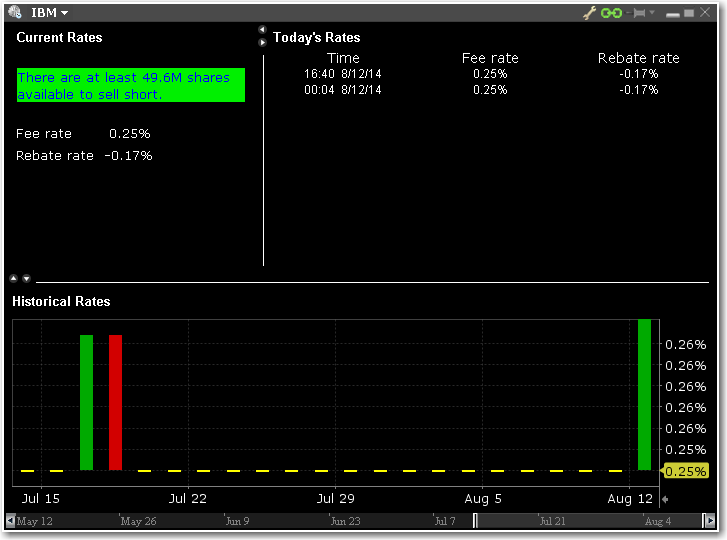Click the yellow 0.25% price marker

pyautogui.click(x=685, y=471)
